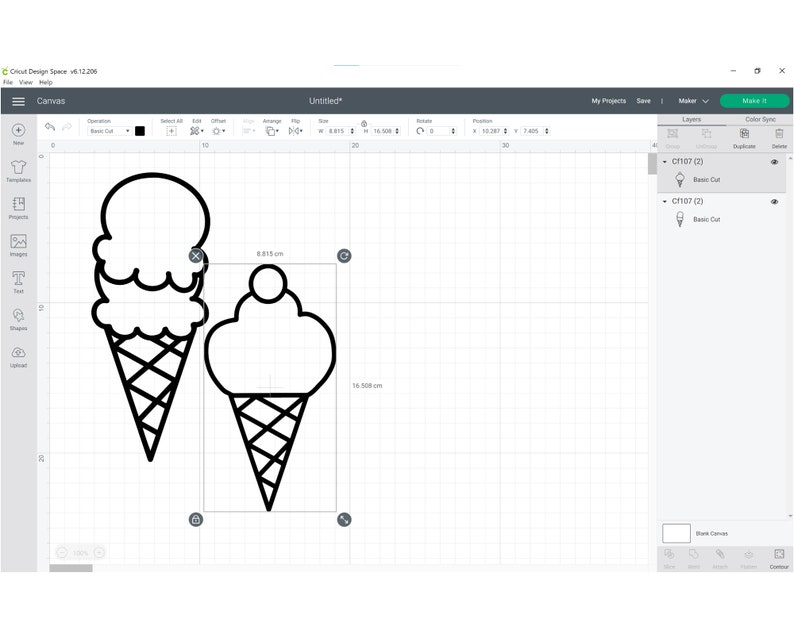Click the Duplicate icon in Layers panel
This screenshot has width=794, height=638.
click(744, 134)
